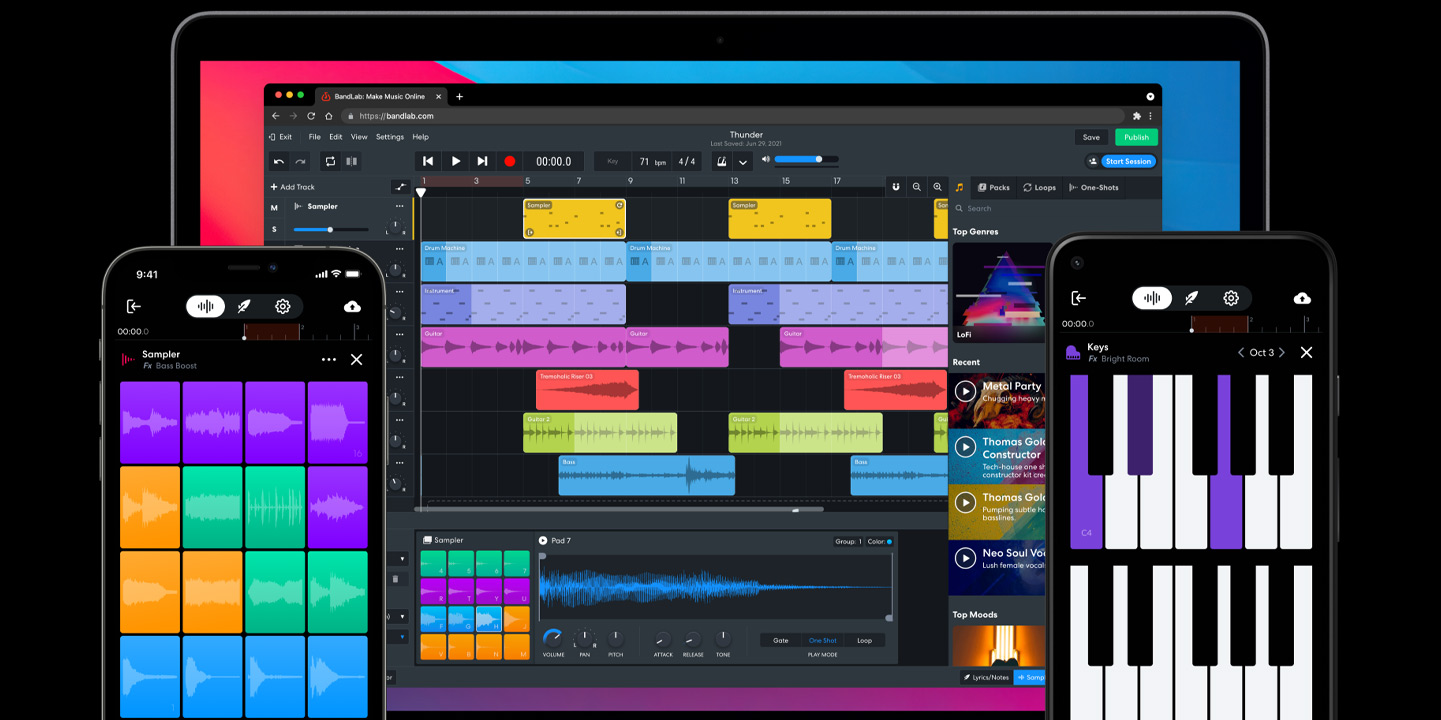Click the 71 bpm tempo field
1441x720 pixels.
[651, 161]
